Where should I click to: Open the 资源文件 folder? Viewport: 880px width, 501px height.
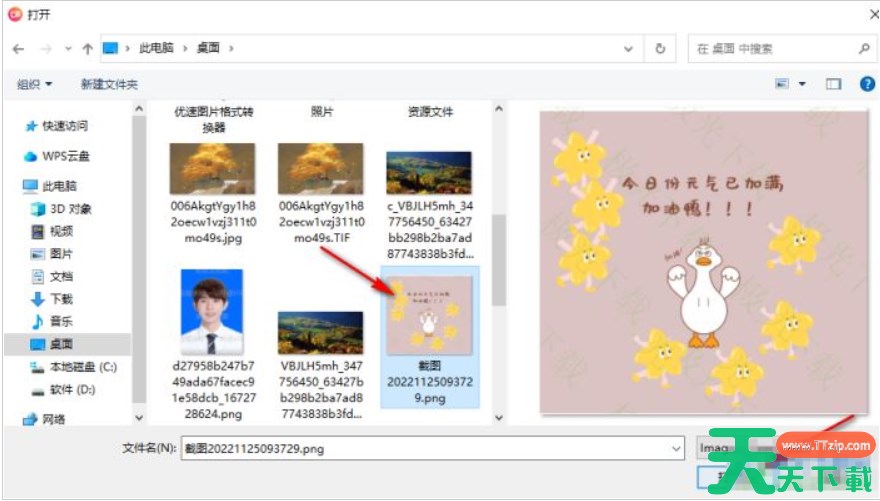tap(430, 112)
